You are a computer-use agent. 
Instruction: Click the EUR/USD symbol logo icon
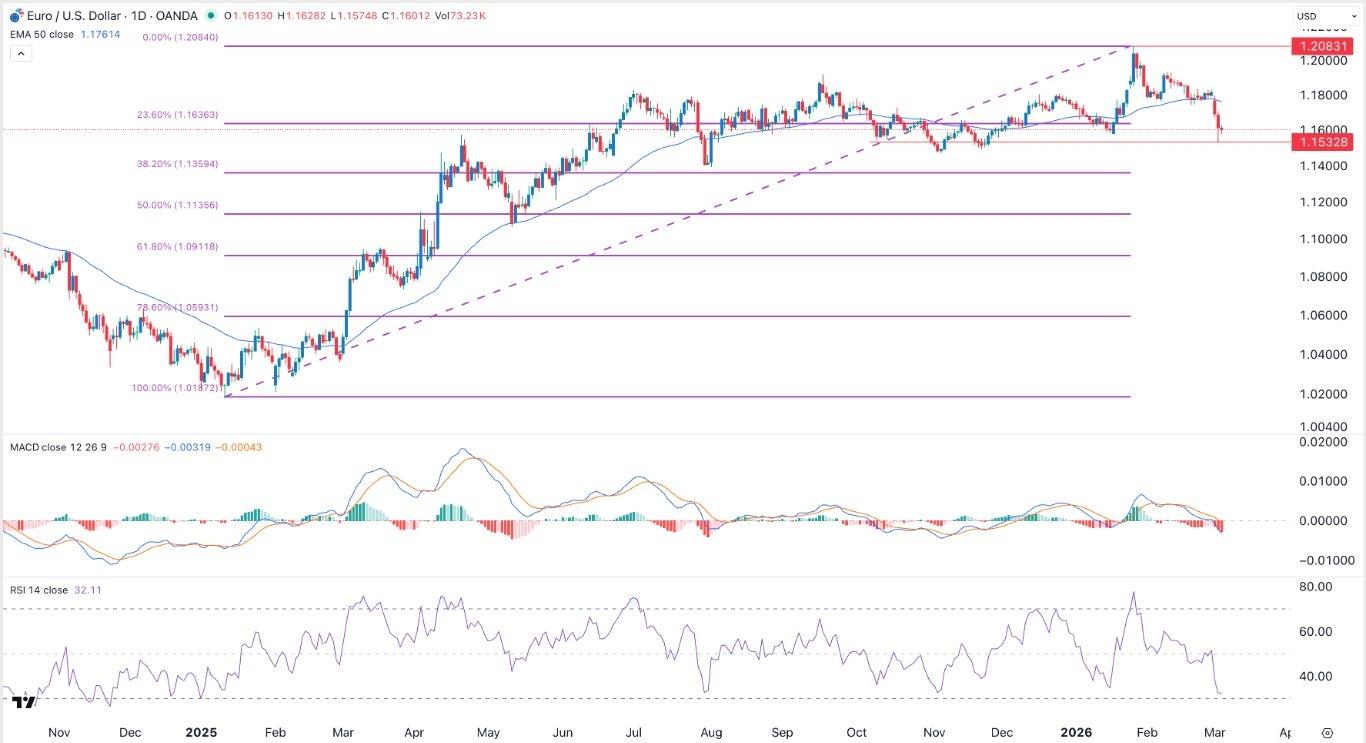point(15,16)
